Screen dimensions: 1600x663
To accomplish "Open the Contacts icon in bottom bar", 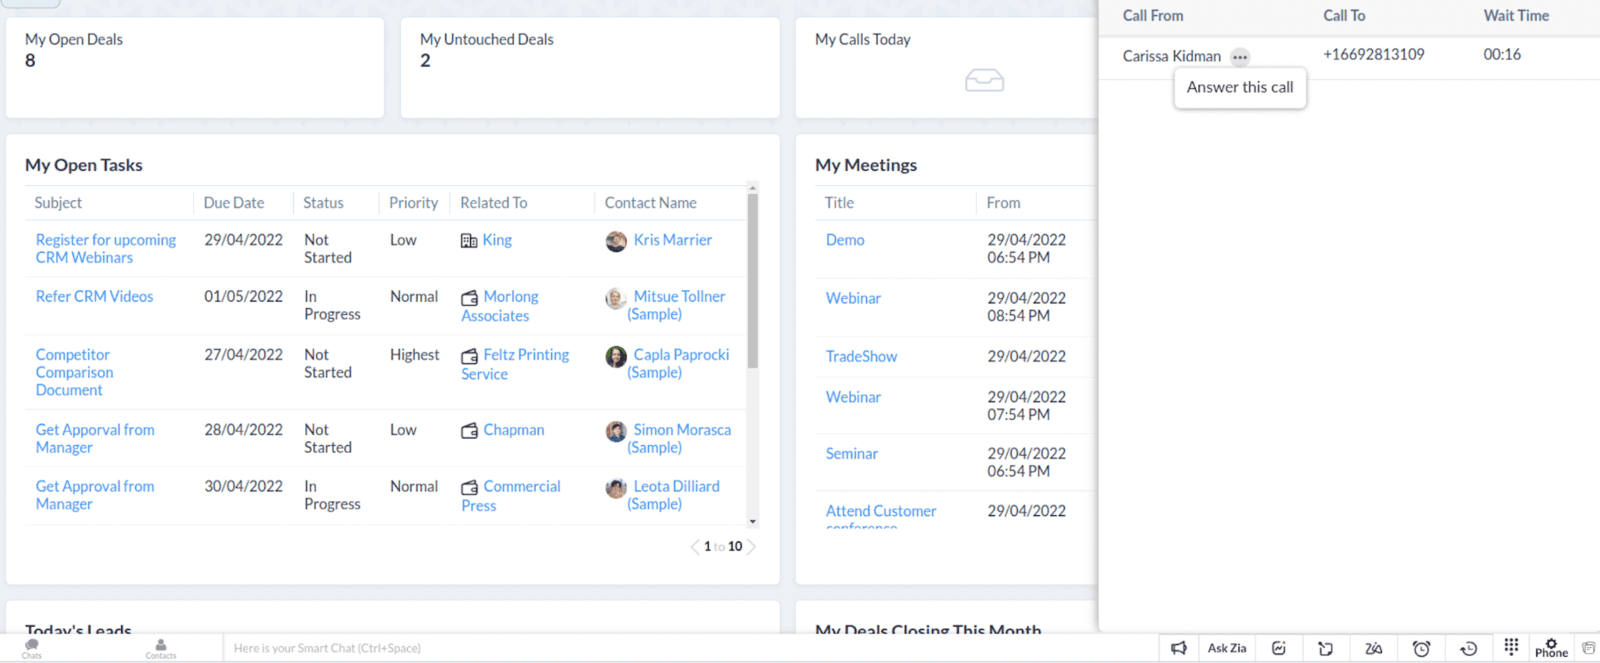I will (160, 648).
